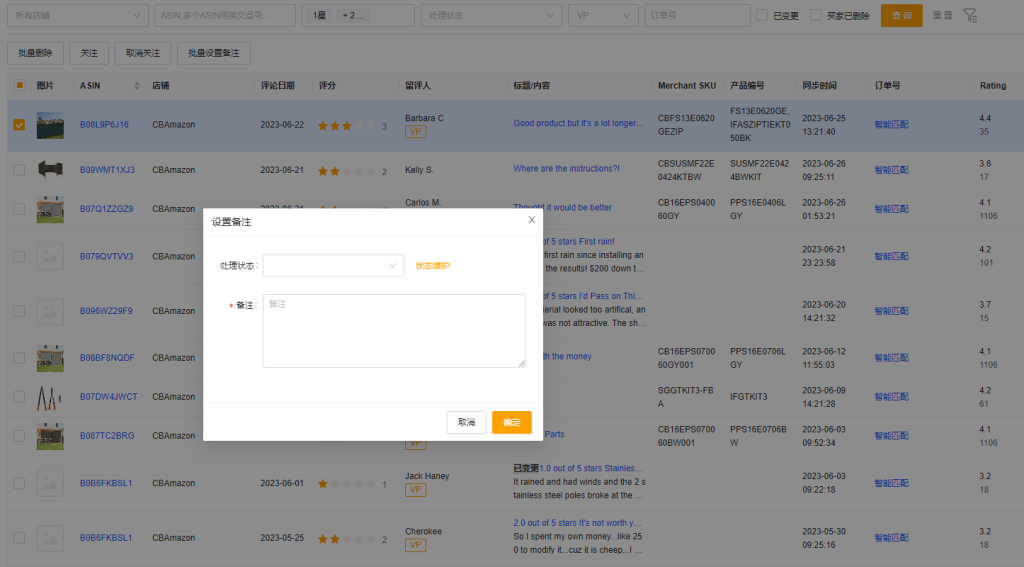
Task: Uncheck the row checkbox for B08L9P6J16
Action: click(19, 125)
